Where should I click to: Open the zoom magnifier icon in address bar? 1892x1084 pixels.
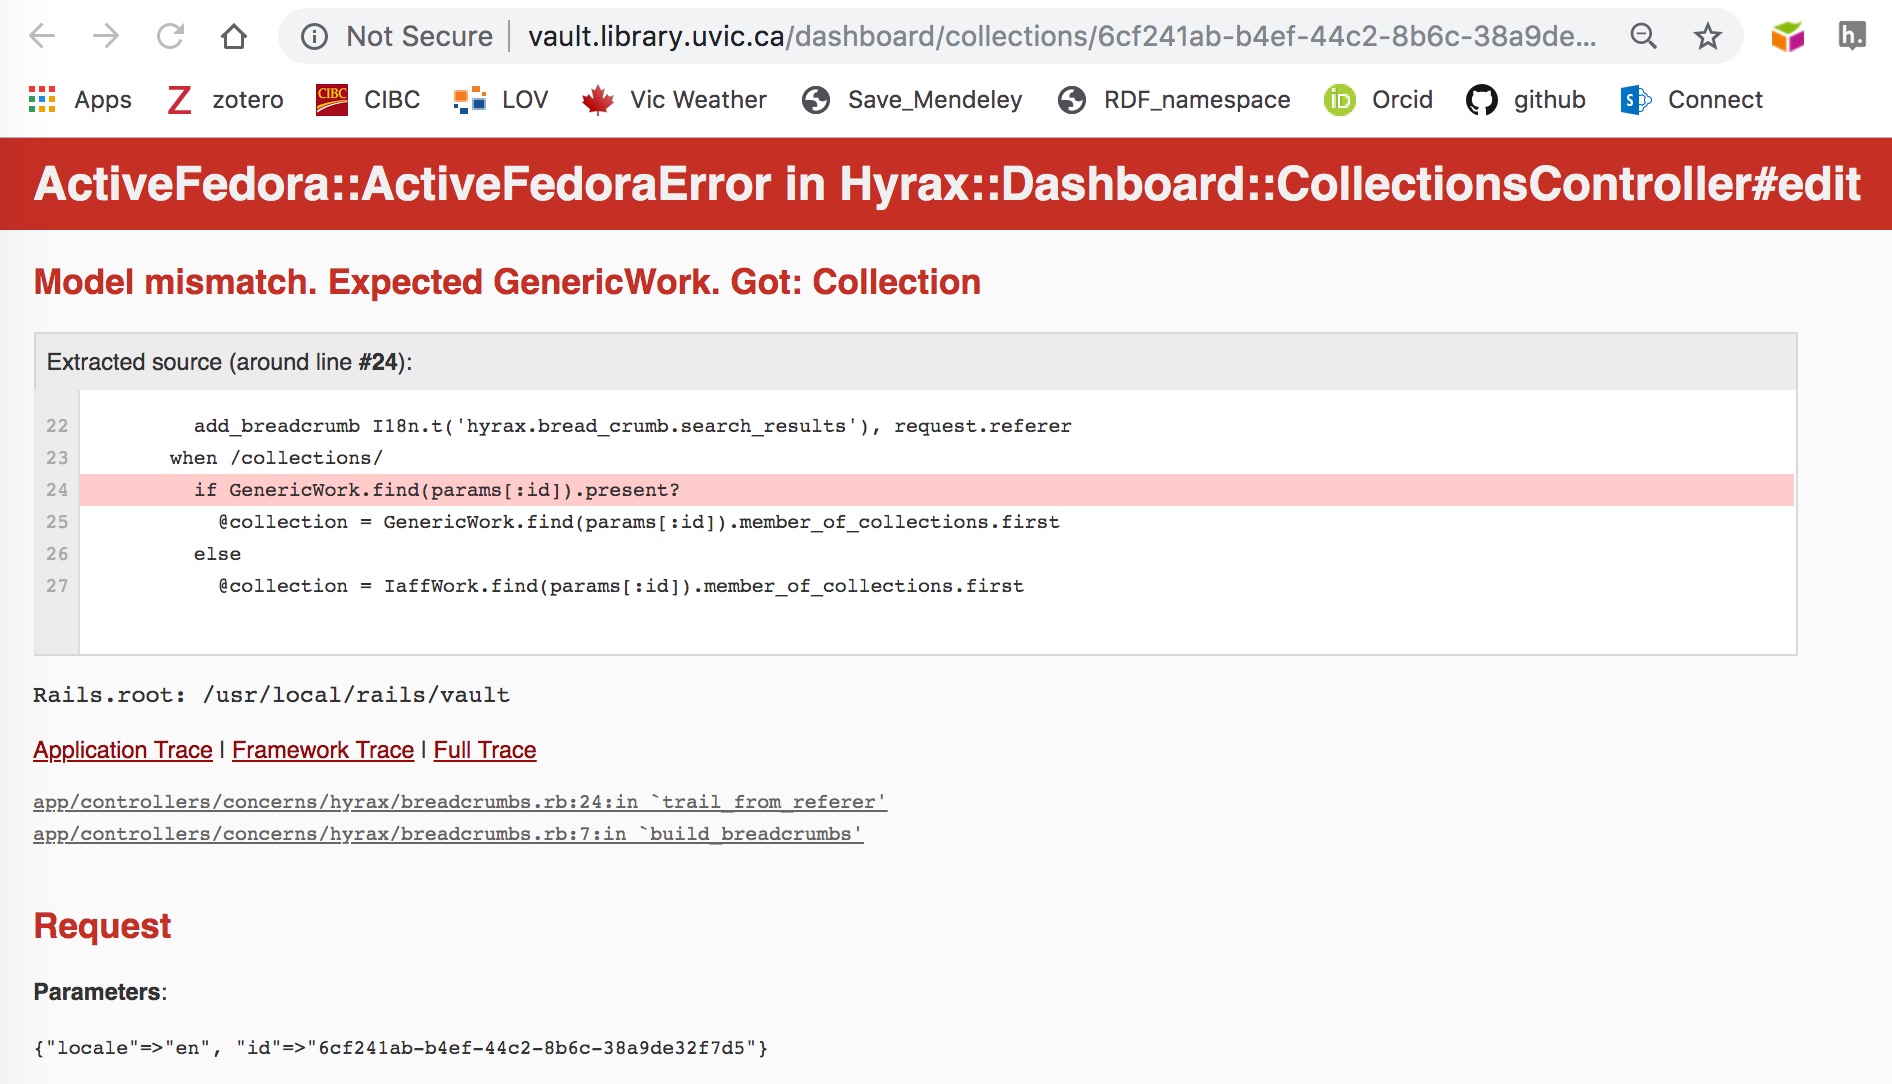click(1643, 37)
